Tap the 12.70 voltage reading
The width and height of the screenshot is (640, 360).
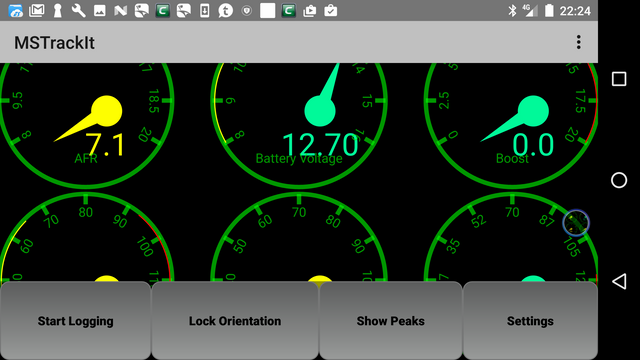click(x=321, y=145)
